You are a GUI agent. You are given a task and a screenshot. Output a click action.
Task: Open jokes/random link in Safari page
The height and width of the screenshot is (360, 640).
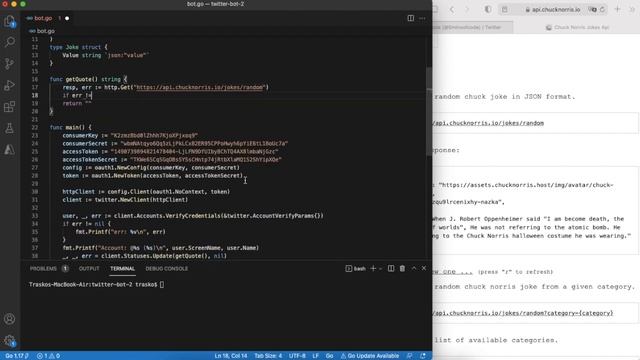click(x=489, y=123)
